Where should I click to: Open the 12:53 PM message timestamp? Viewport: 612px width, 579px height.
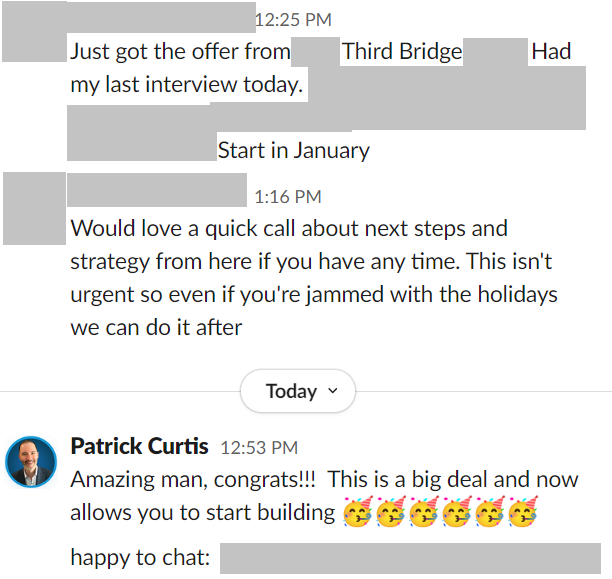point(259,447)
